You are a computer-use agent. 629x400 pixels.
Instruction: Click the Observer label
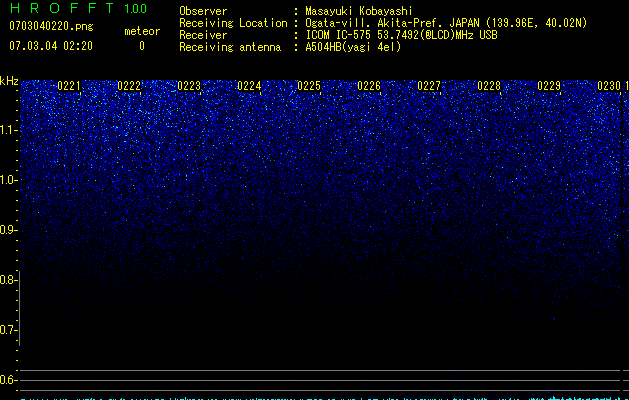point(203,11)
